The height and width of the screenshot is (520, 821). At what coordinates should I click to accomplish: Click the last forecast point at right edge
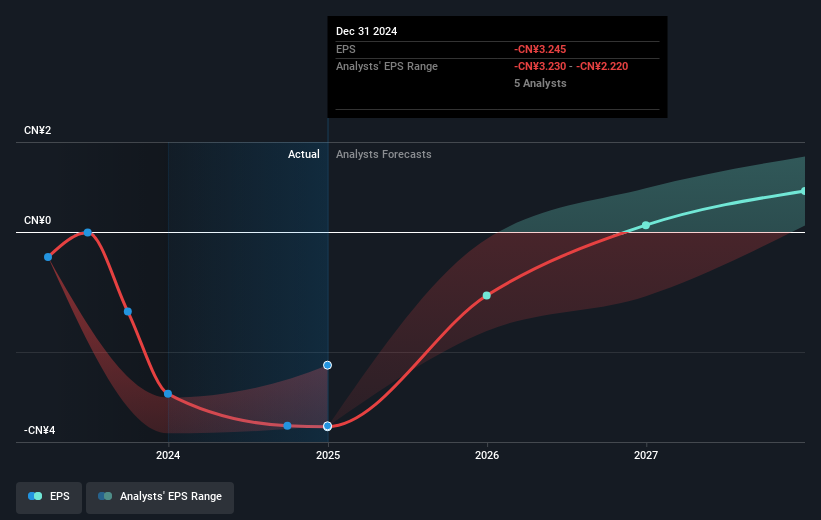pos(804,191)
